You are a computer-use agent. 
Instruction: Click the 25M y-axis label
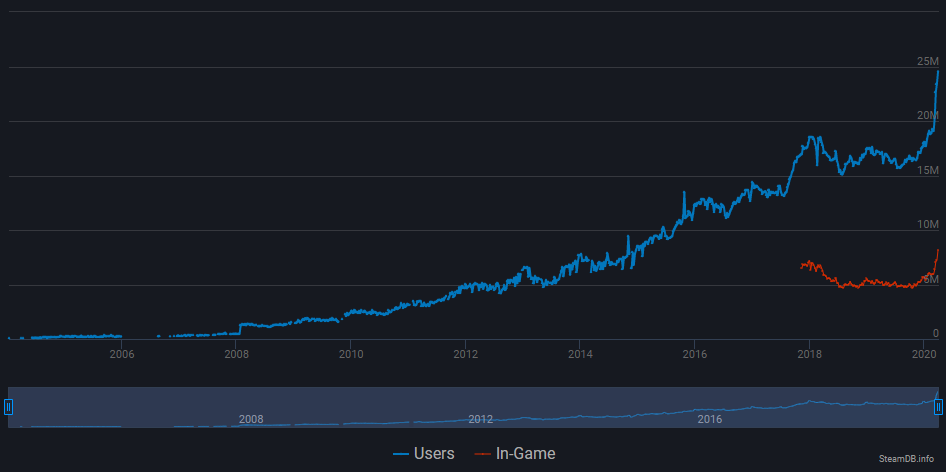click(928, 61)
